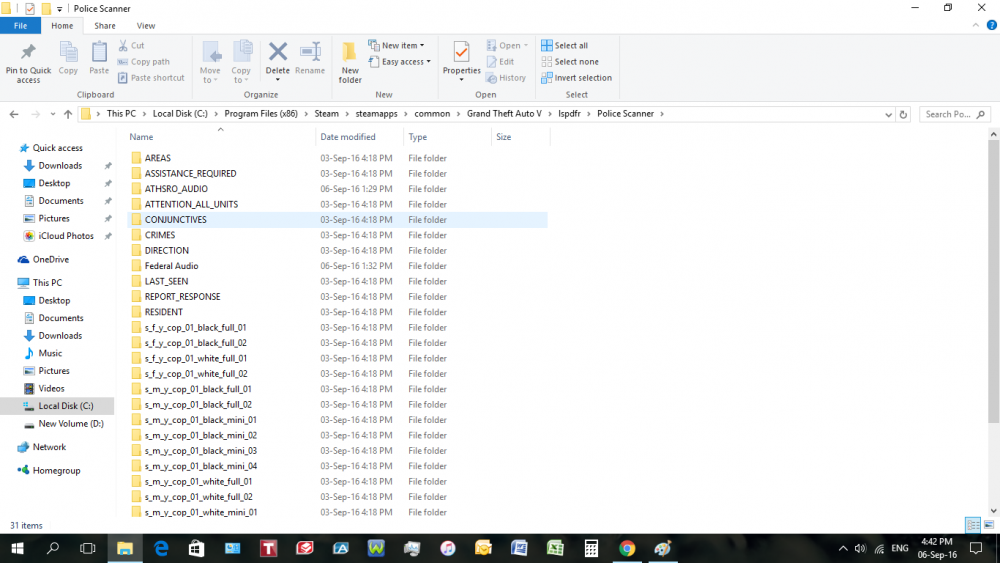The width and height of the screenshot is (1000, 563).
Task: Click the Help question mark icon
Action: [x=992, y=26]
